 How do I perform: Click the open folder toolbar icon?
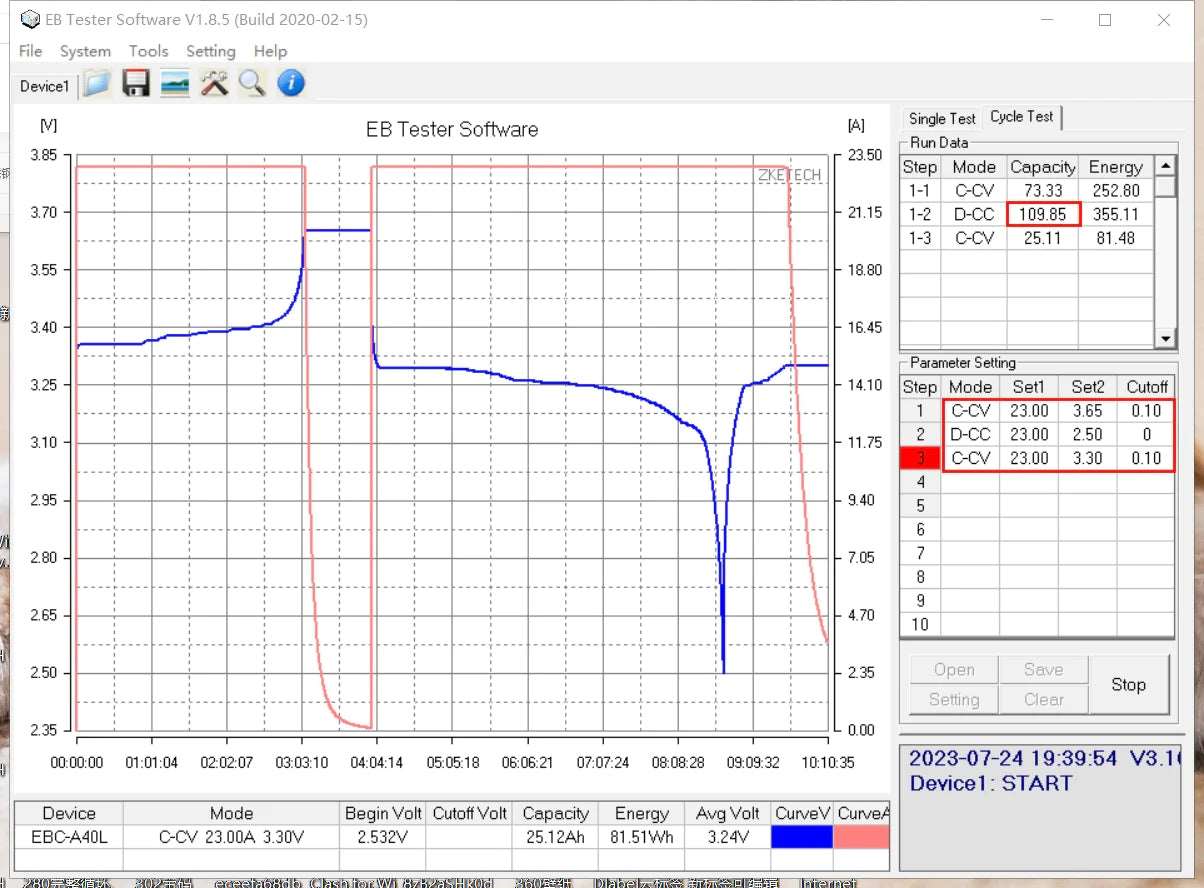pyautogui.click(x=96, y=84)
